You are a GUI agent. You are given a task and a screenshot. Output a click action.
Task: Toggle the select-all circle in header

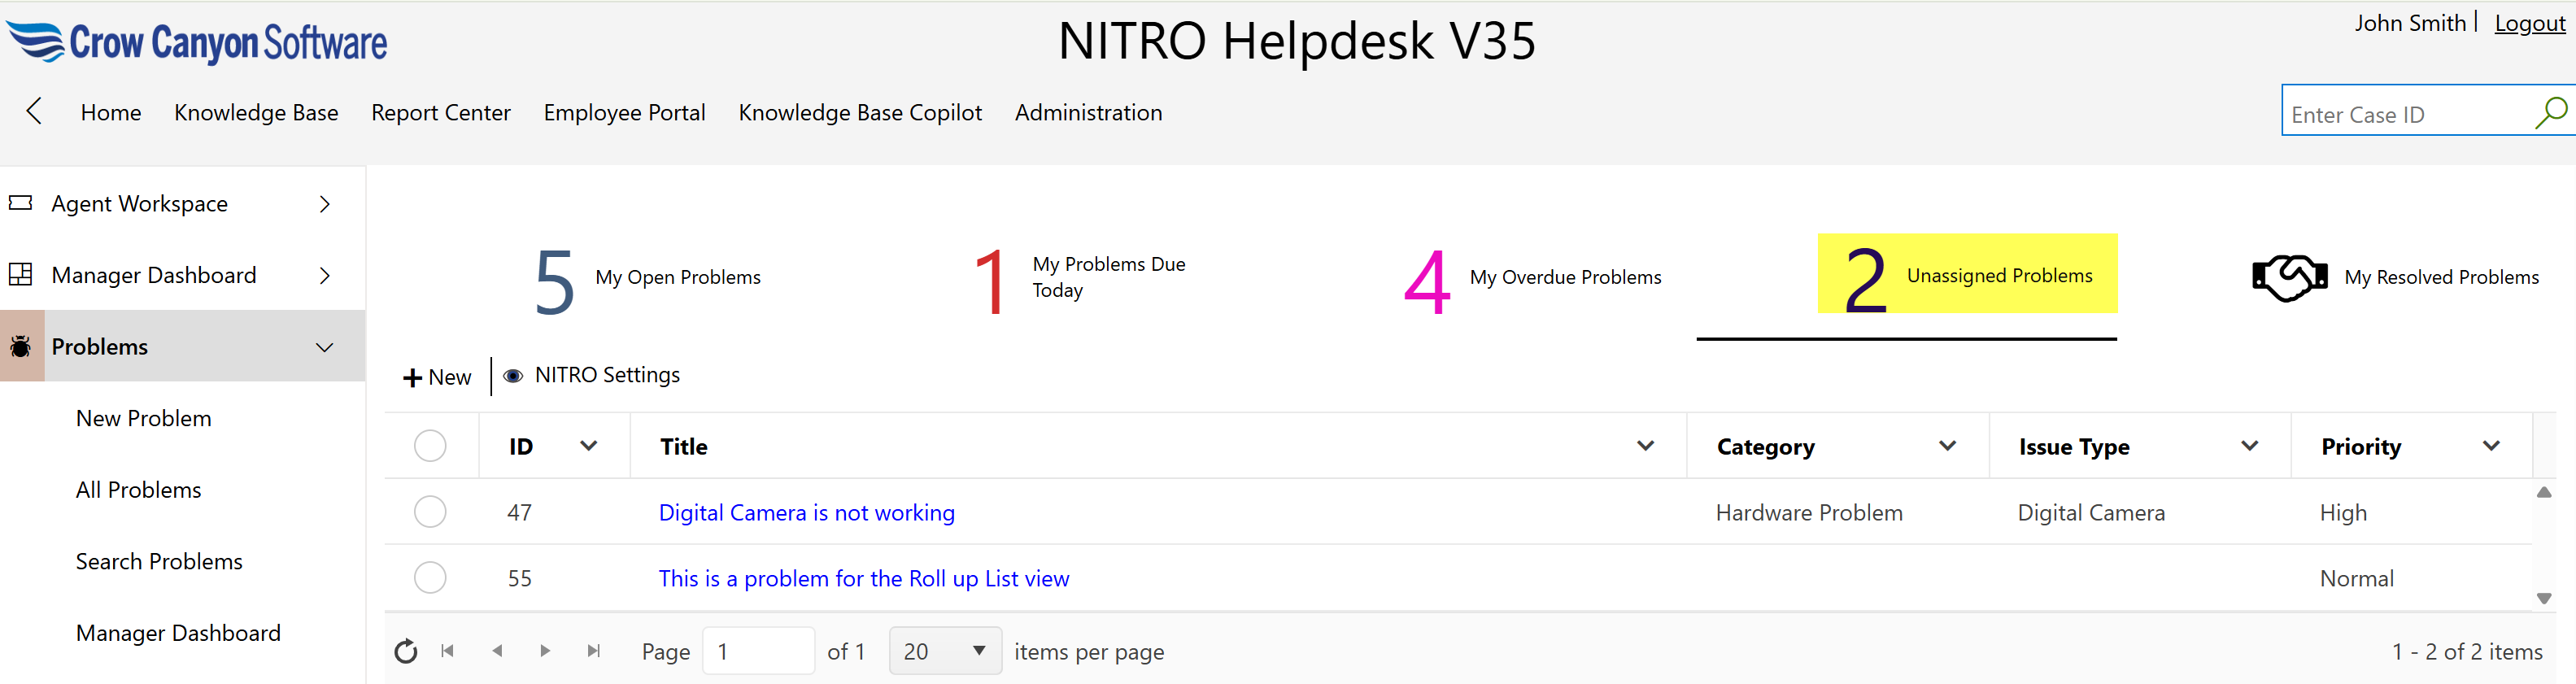tap(430, 446)
